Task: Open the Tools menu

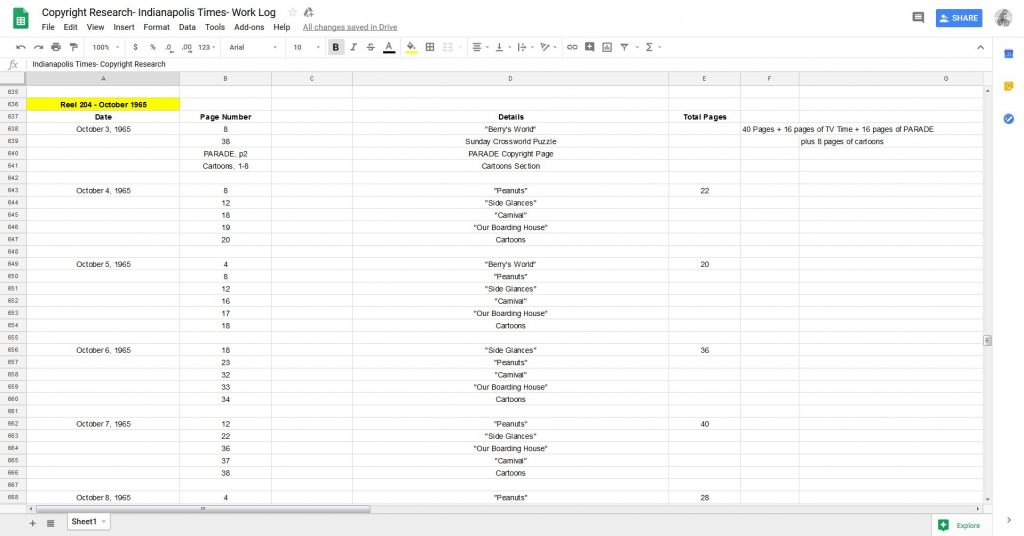Action: (x=215, y=27)
